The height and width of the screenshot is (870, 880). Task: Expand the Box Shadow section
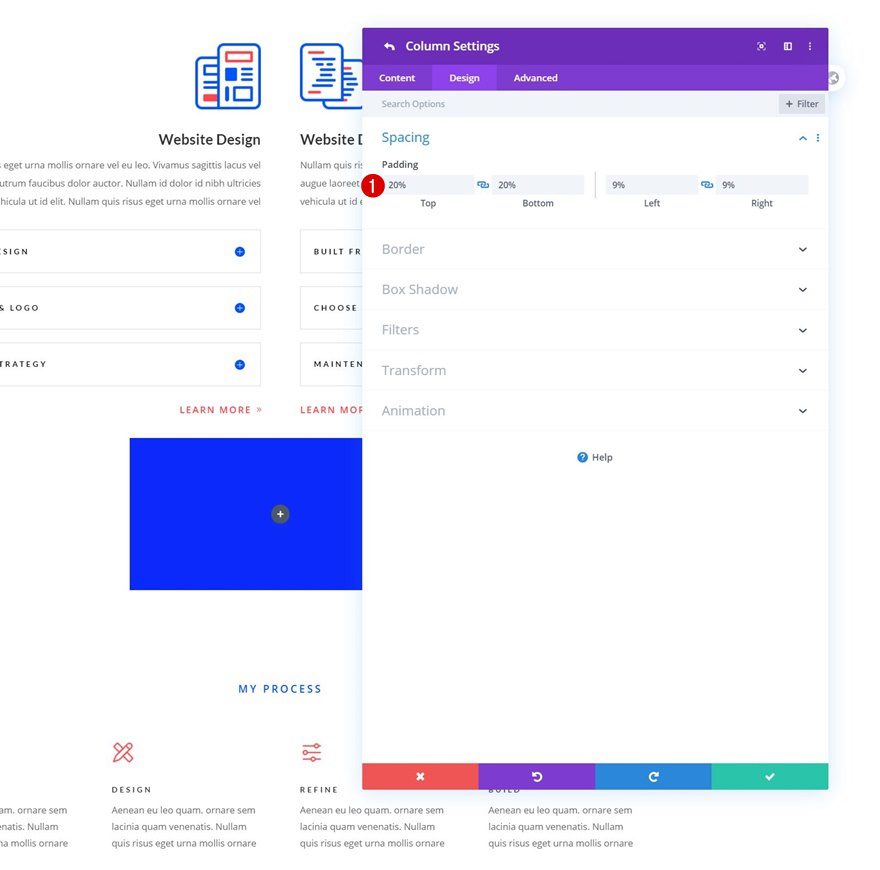pyautogui.click(x=595, y=289)
